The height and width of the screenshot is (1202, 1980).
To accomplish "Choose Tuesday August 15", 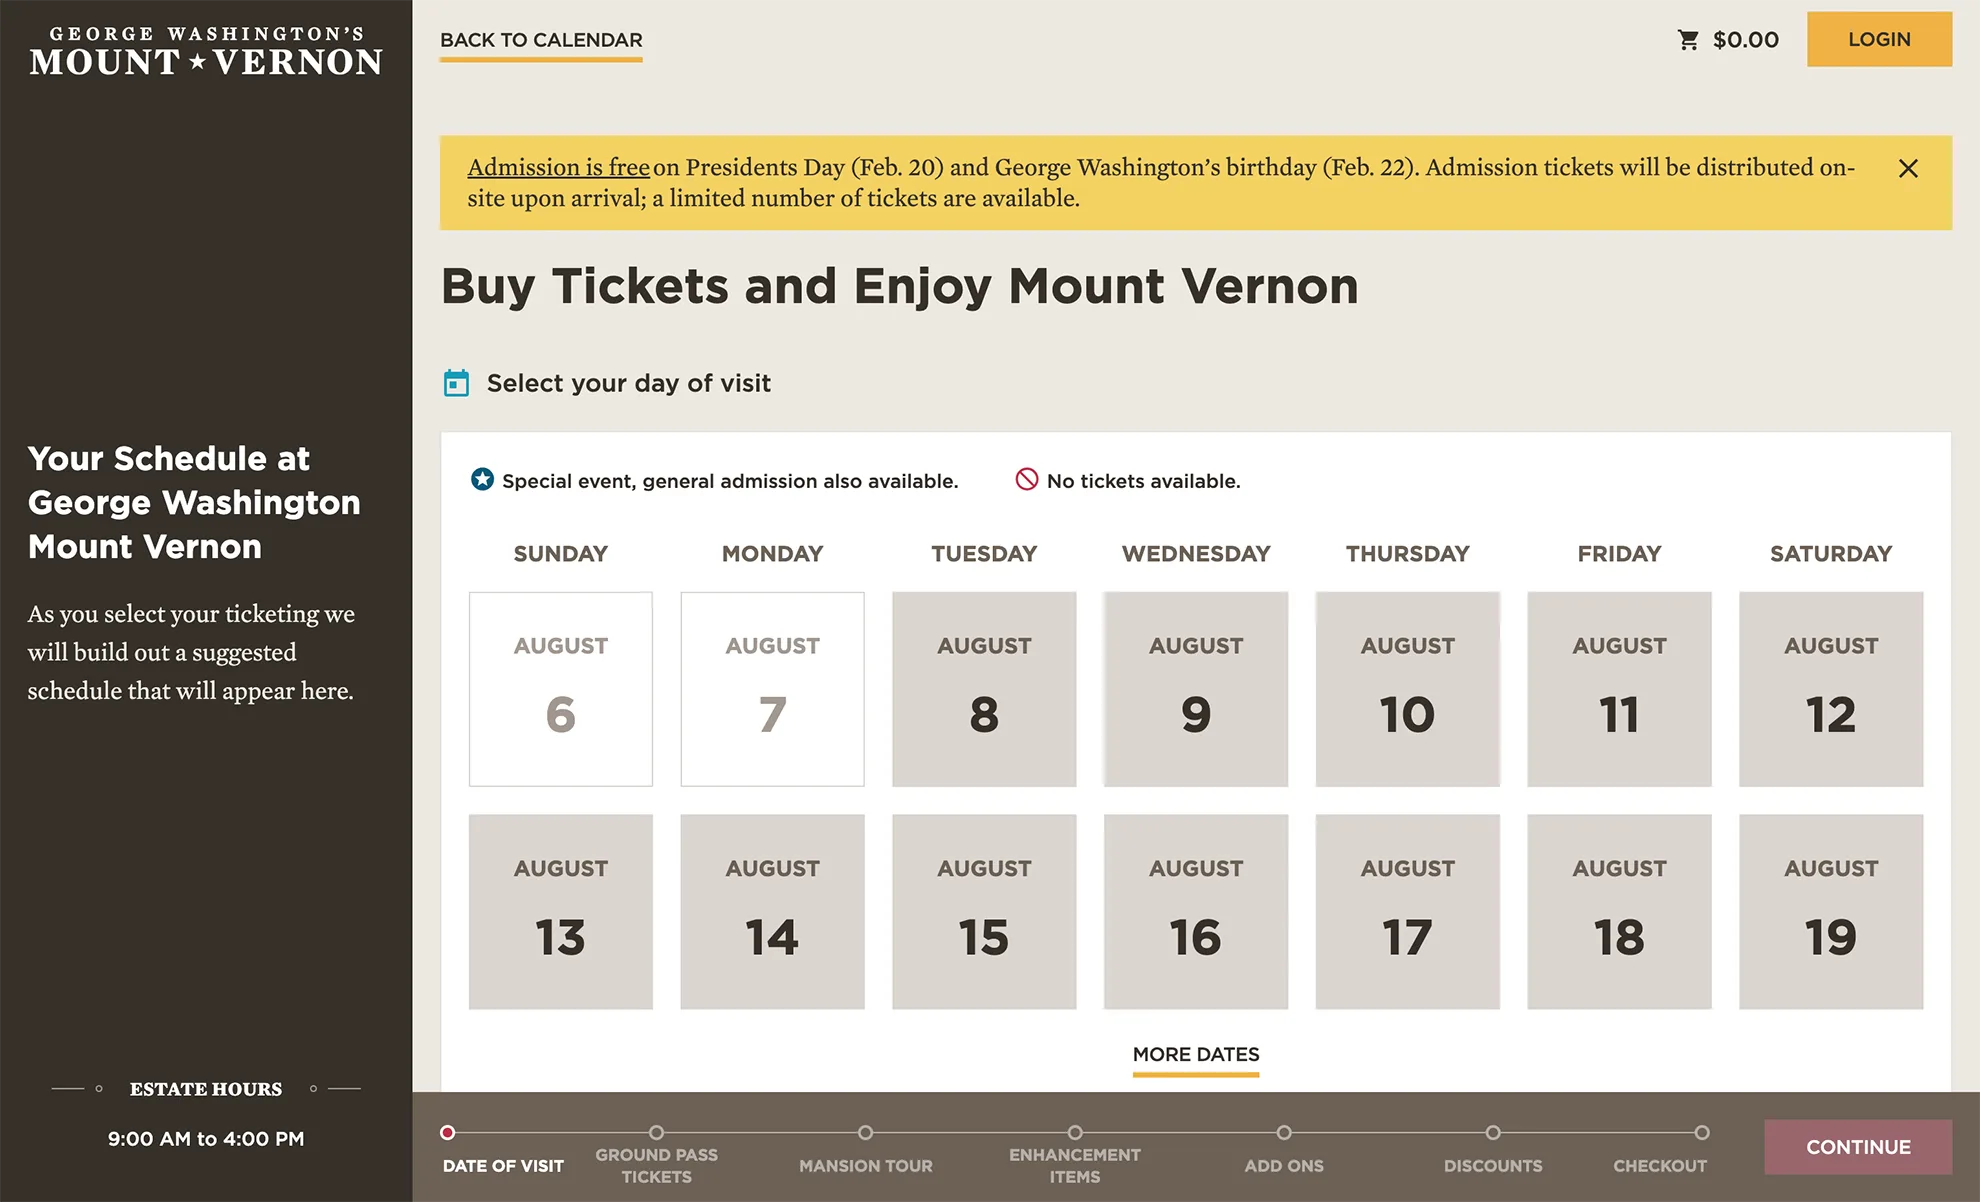I will [x=984, y=912].
